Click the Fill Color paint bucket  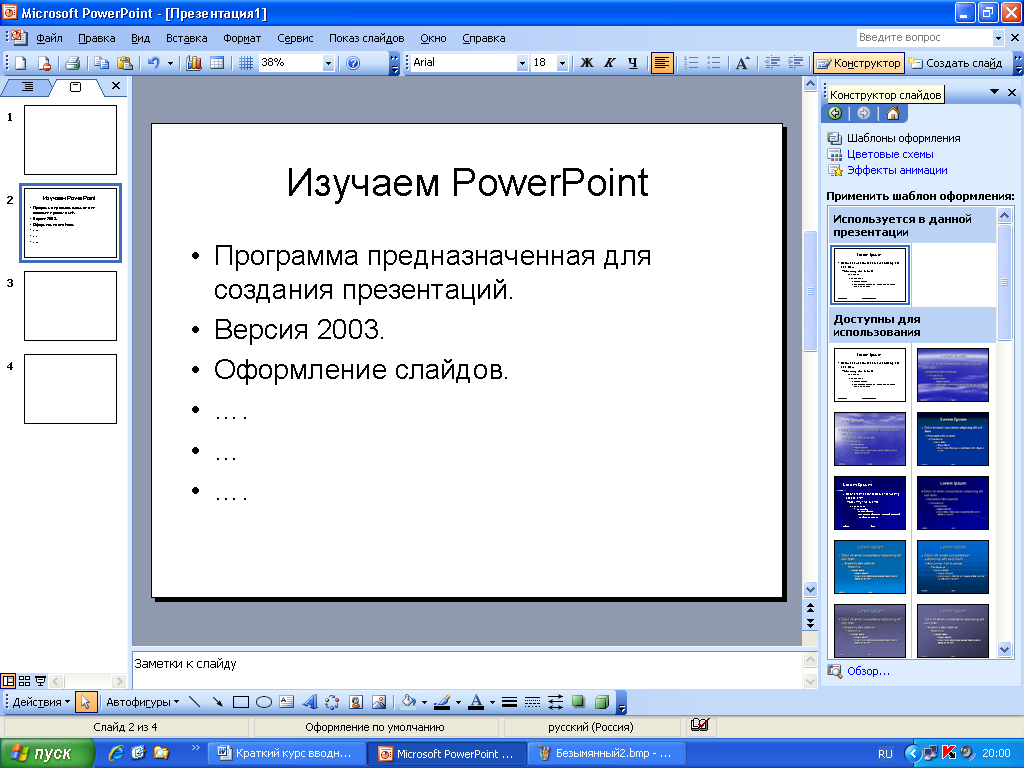[409, 702]
